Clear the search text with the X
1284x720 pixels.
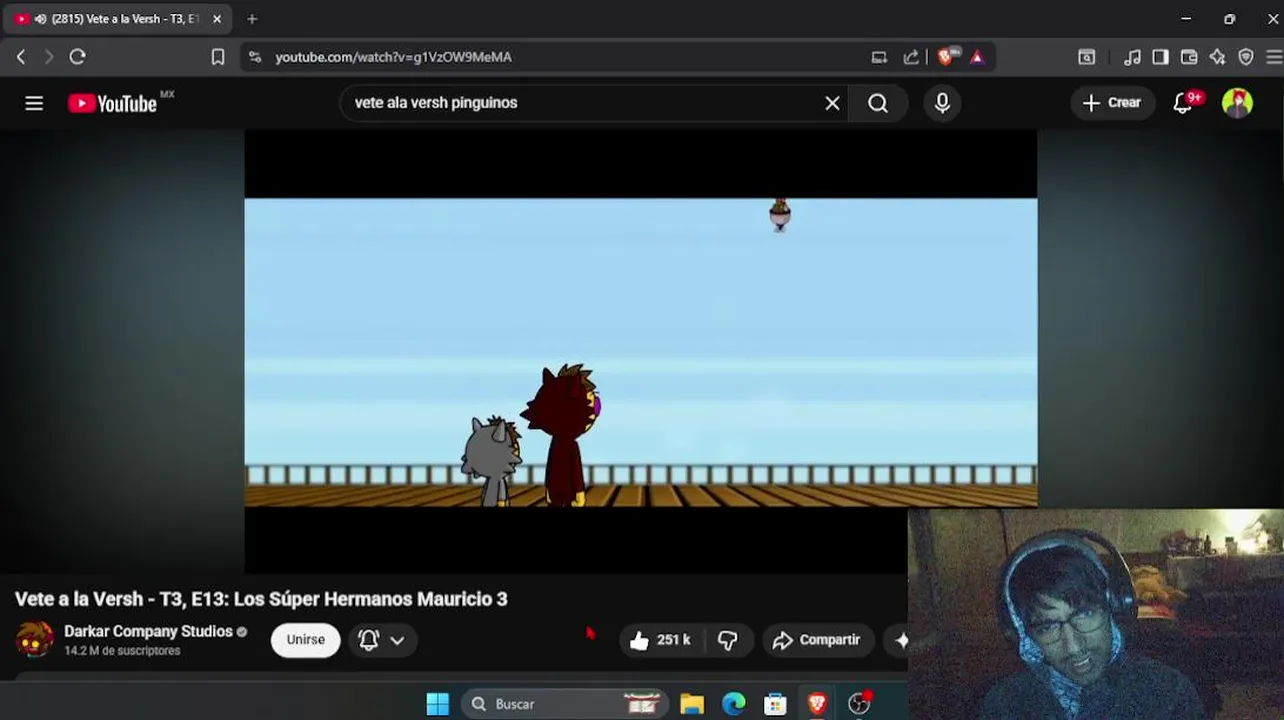[x=832, y=103]
